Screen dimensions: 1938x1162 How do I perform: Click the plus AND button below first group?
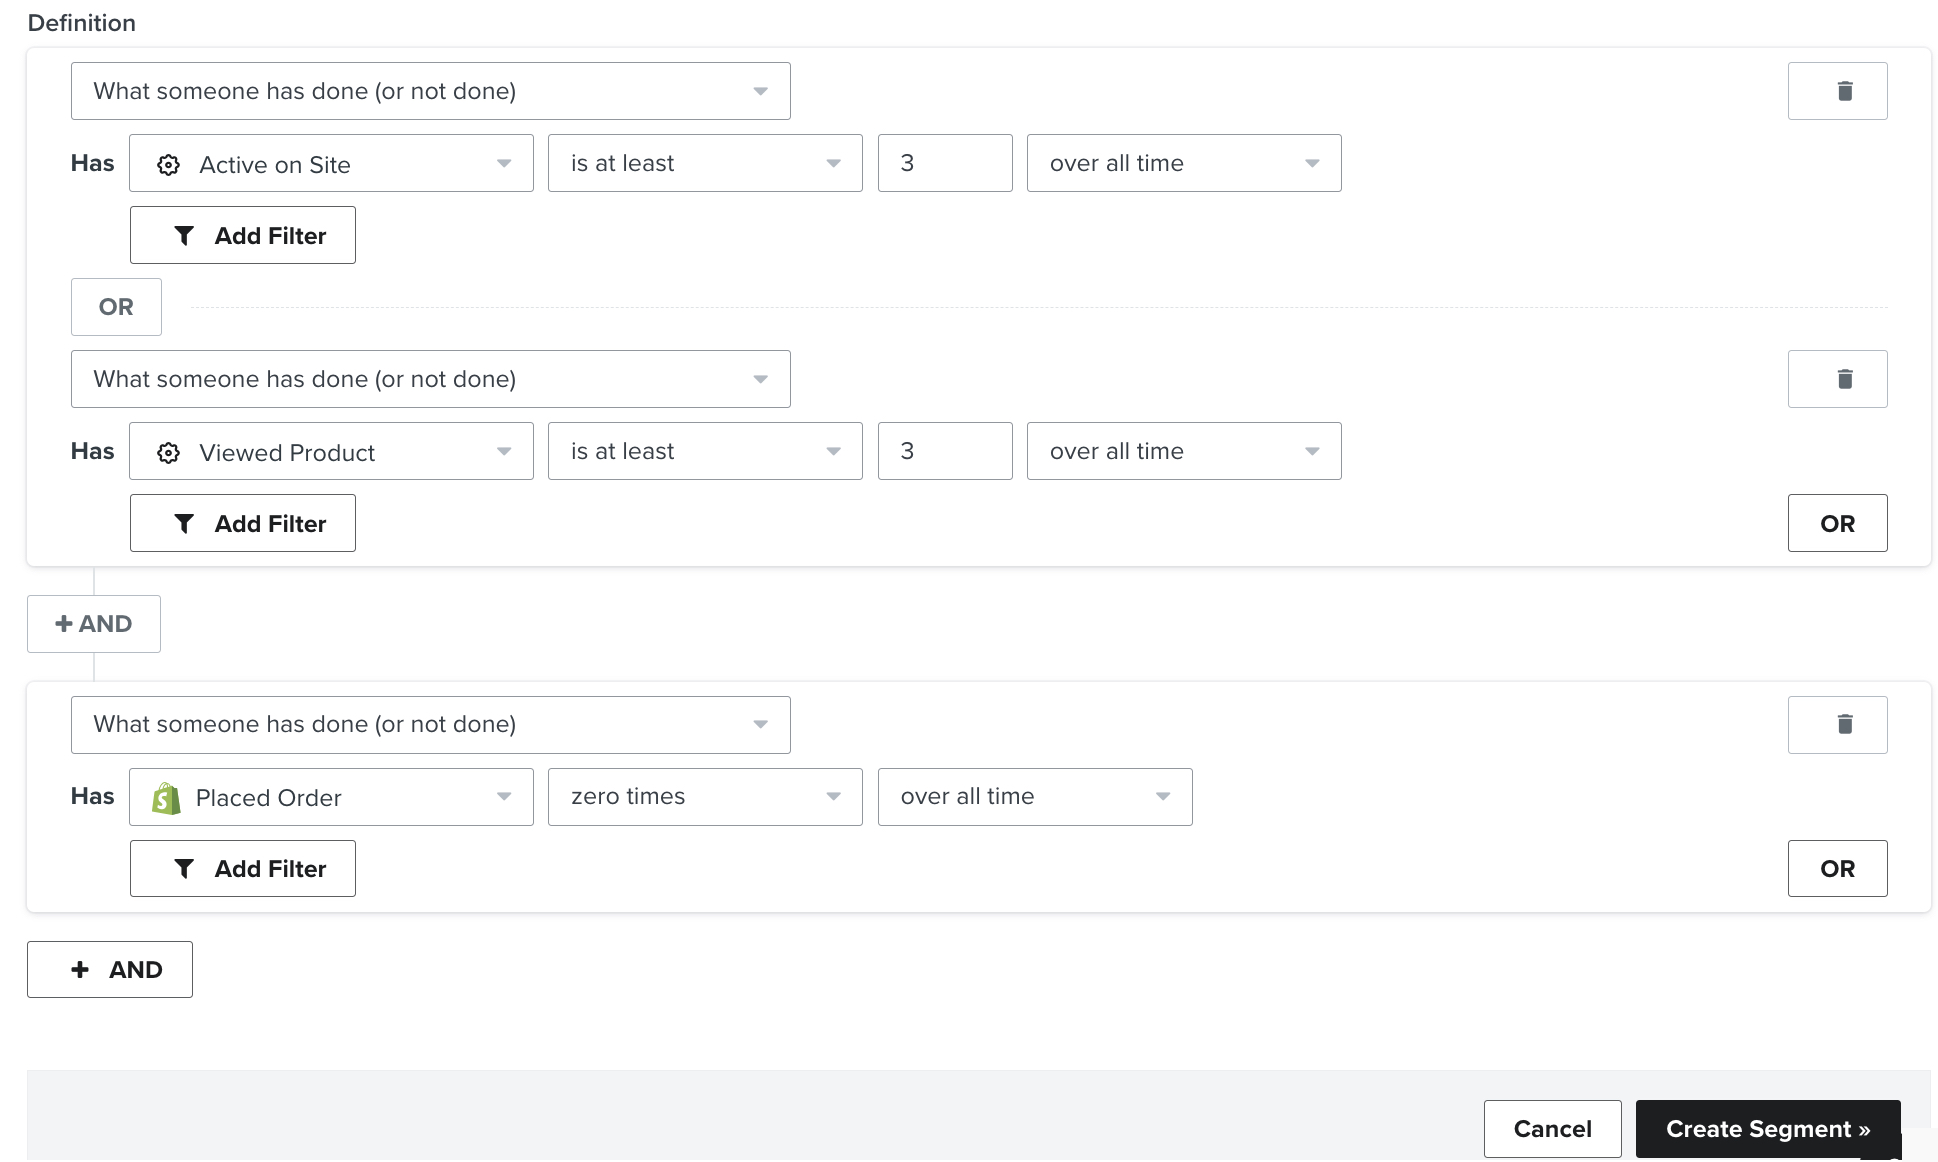(x=93, y=622)
